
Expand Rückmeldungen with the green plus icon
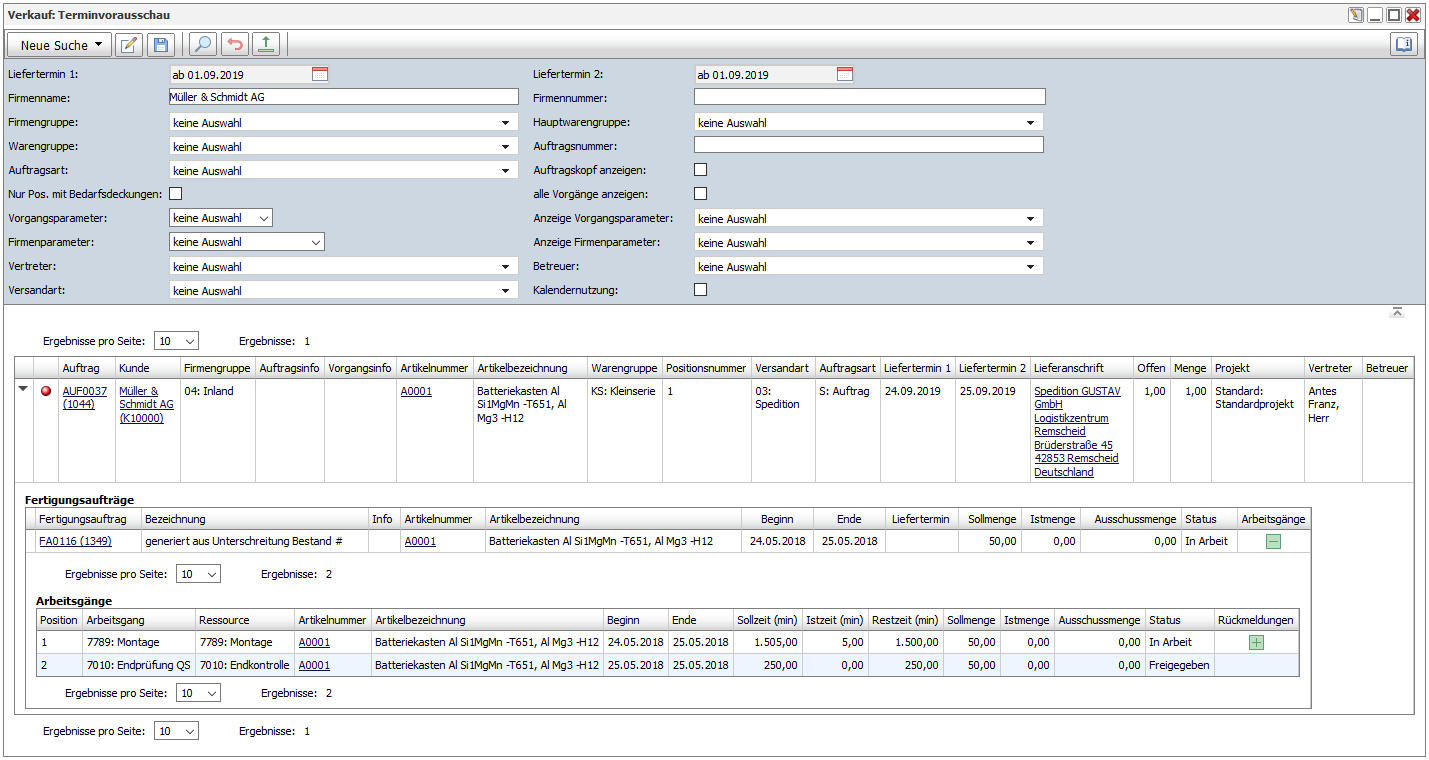(x=1256, y=642)
